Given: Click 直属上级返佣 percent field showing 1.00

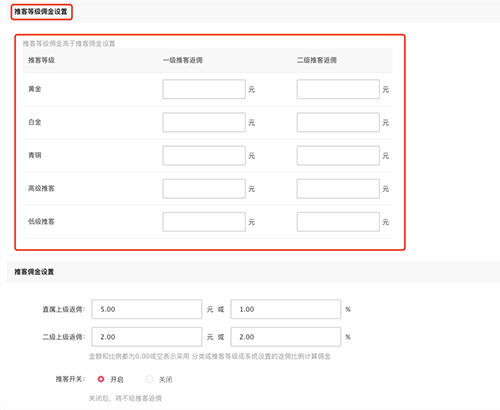Looking at the screenshot, I should point(286,309).
